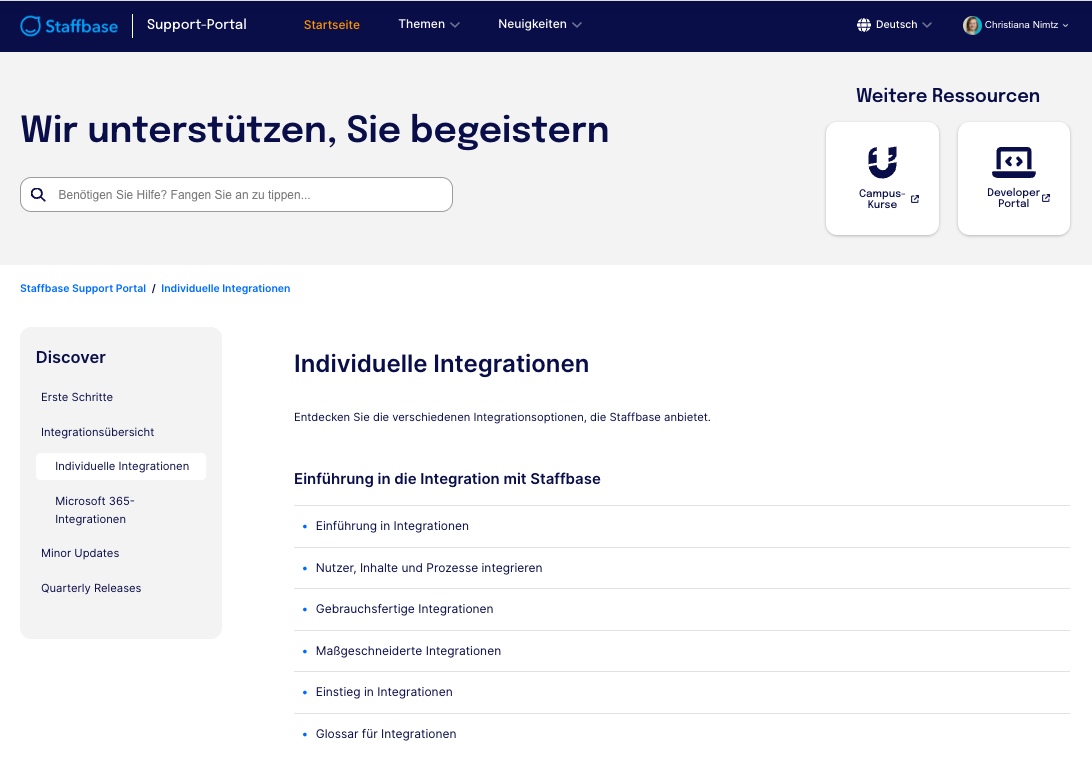
Task: Focus the help search input field
Action: 237,195
